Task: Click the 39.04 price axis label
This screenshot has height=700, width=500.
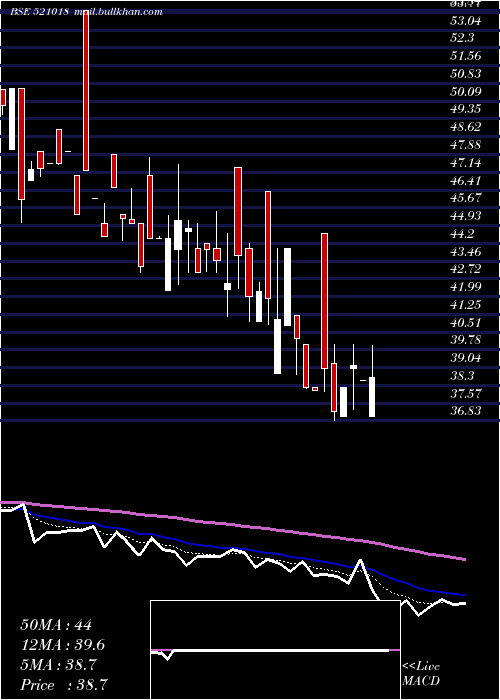Action: pyautogui.click(x=466, y=358)
